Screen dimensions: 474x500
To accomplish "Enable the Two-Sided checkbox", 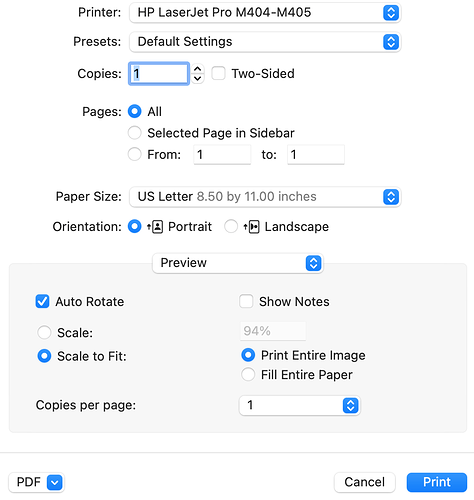I will click(x=219, y=73).
